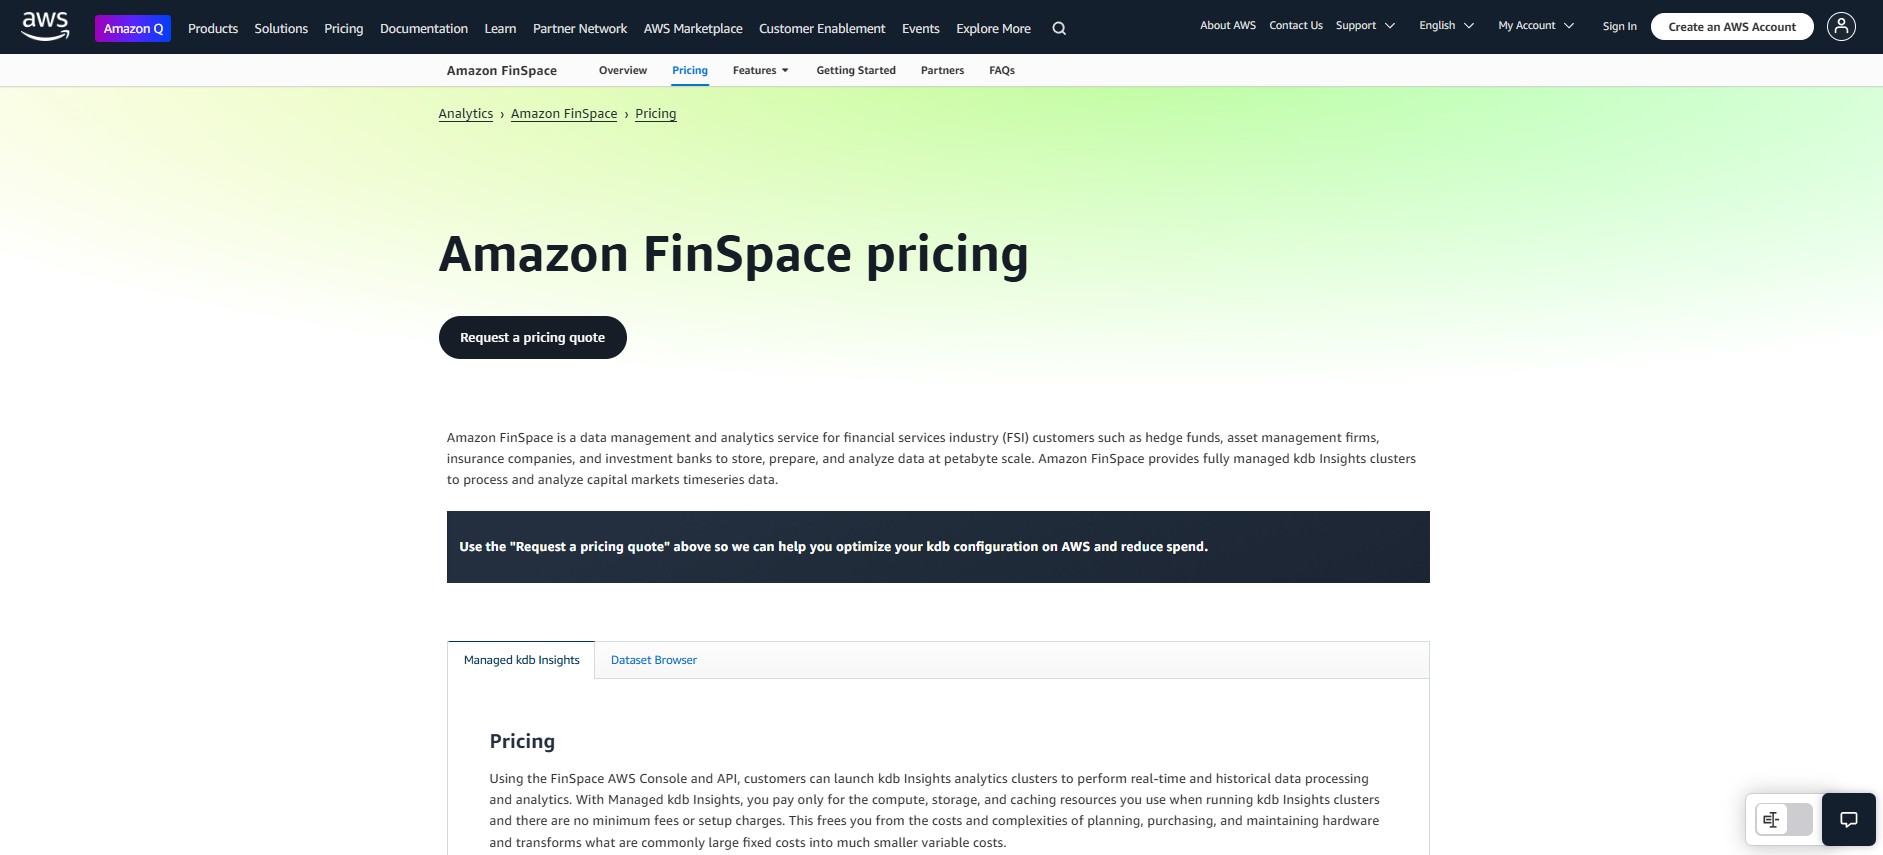Go to the Getting Started page
Image resolution: width=1883 pixels, height=855 pixels.
coord(856,70)
